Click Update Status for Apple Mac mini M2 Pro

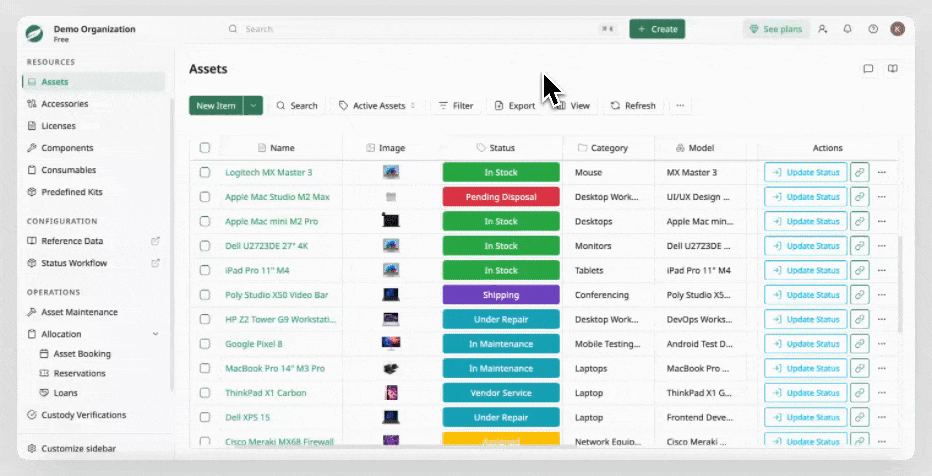point(805,221)
